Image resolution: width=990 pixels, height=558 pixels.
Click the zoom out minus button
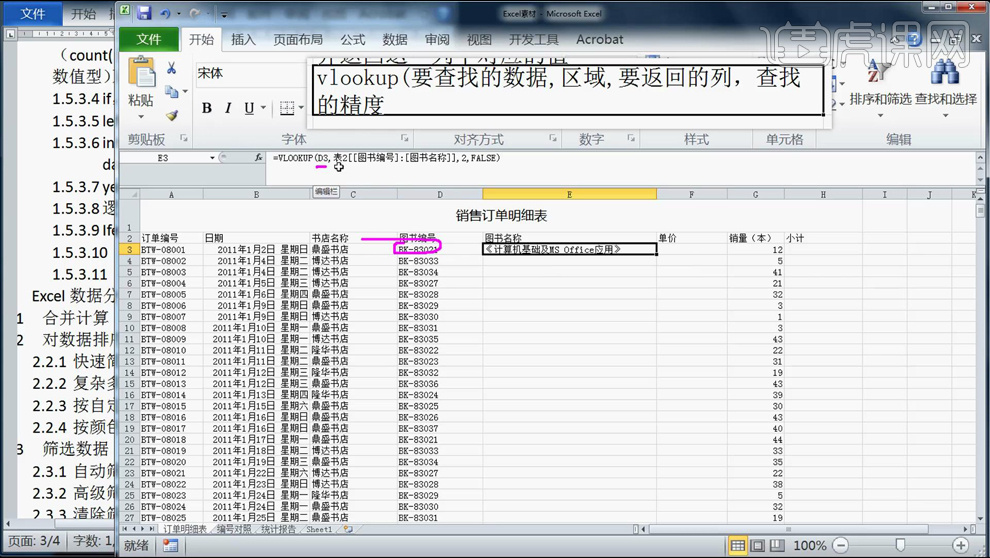[840, 545]
